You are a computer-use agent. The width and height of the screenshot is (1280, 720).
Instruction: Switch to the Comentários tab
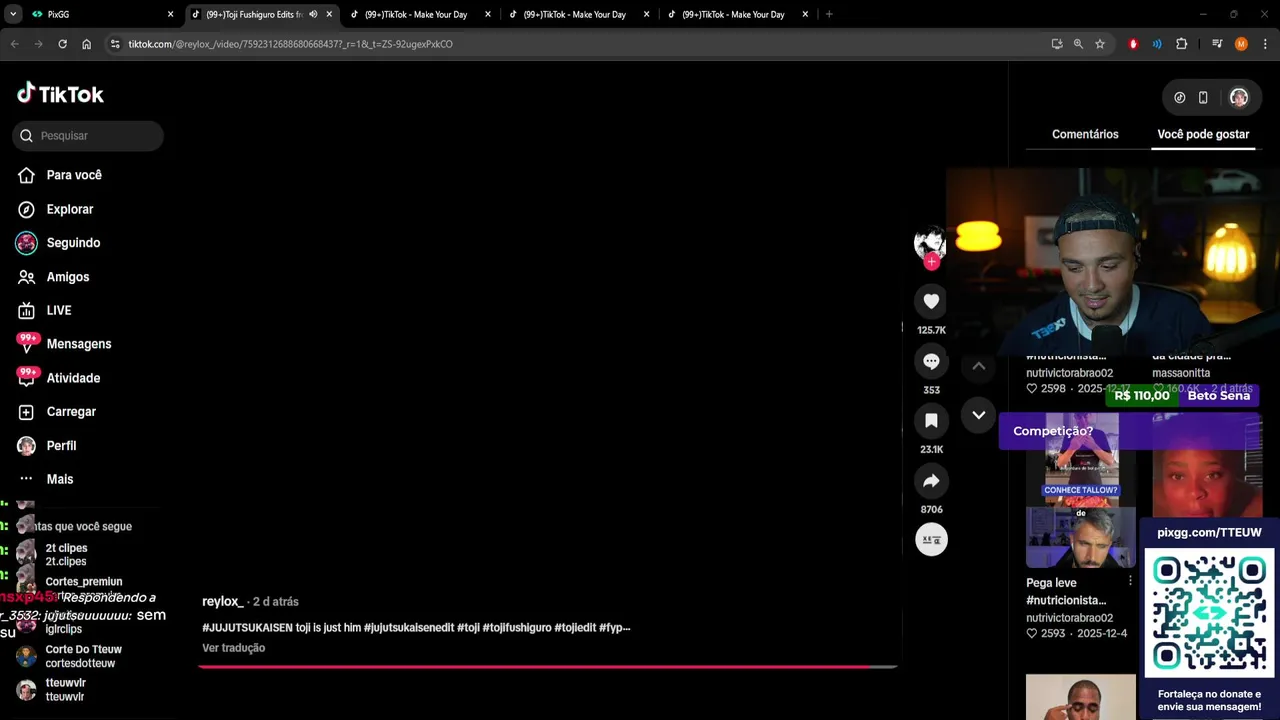(1085, 134)
